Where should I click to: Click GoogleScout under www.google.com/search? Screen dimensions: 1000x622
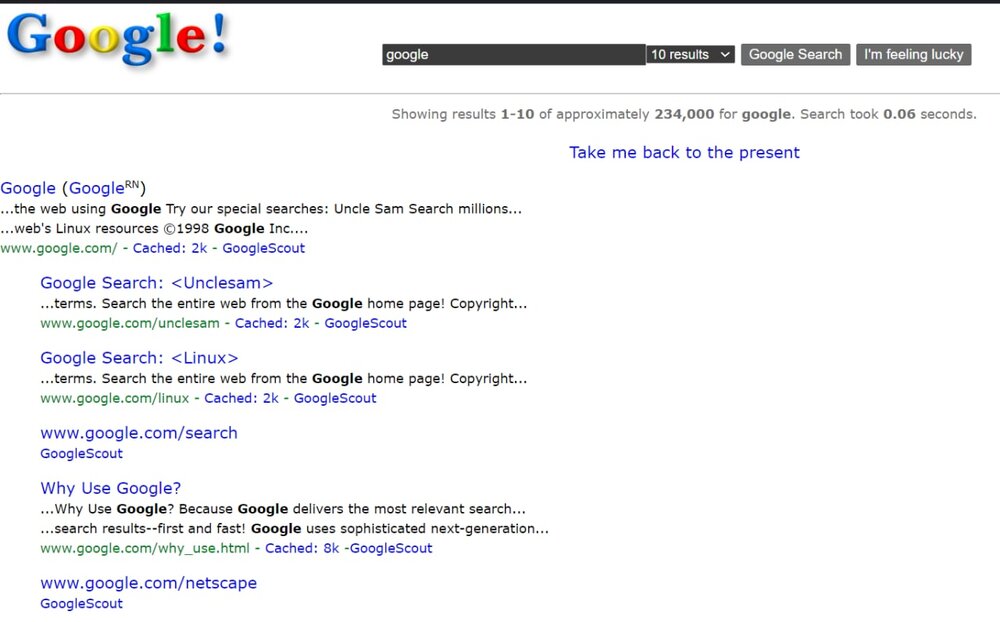81,454
